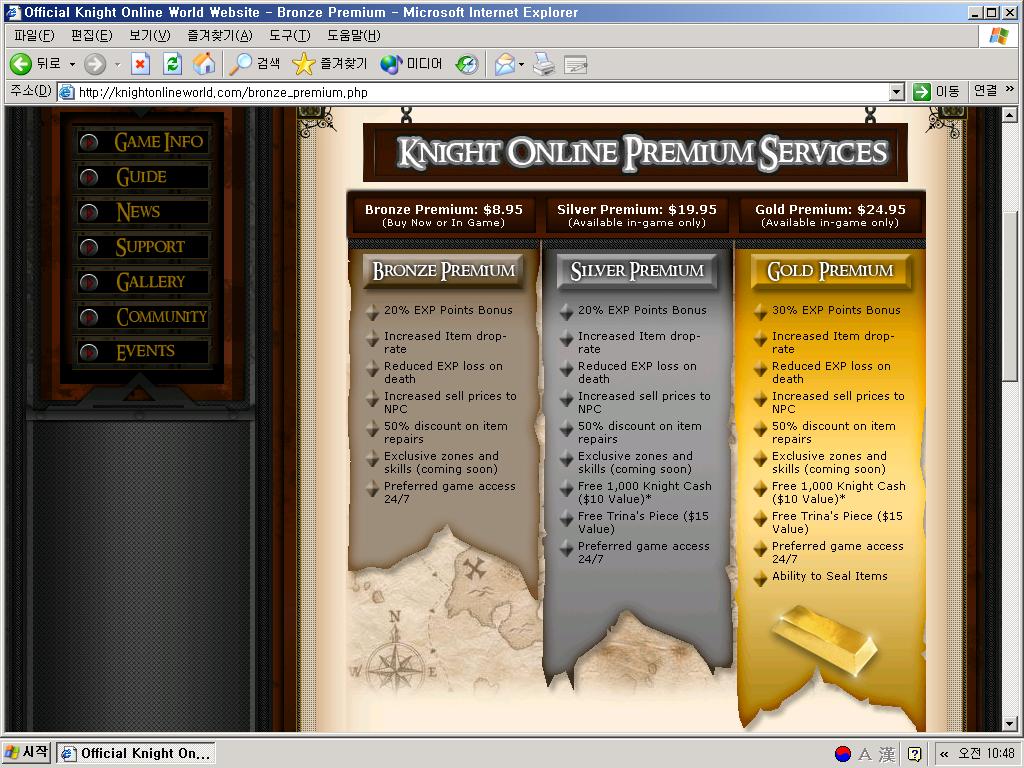This screenshot has width=1024, height=768.
Task: Click the Start (시작) button
Action: tap(26, 754)
